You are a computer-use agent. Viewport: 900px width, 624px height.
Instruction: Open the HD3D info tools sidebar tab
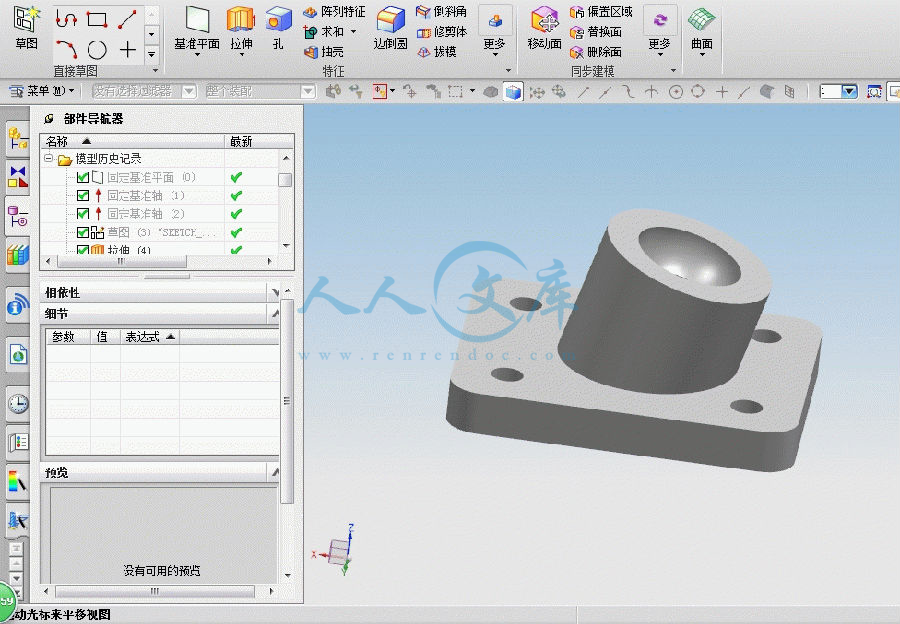18,305
